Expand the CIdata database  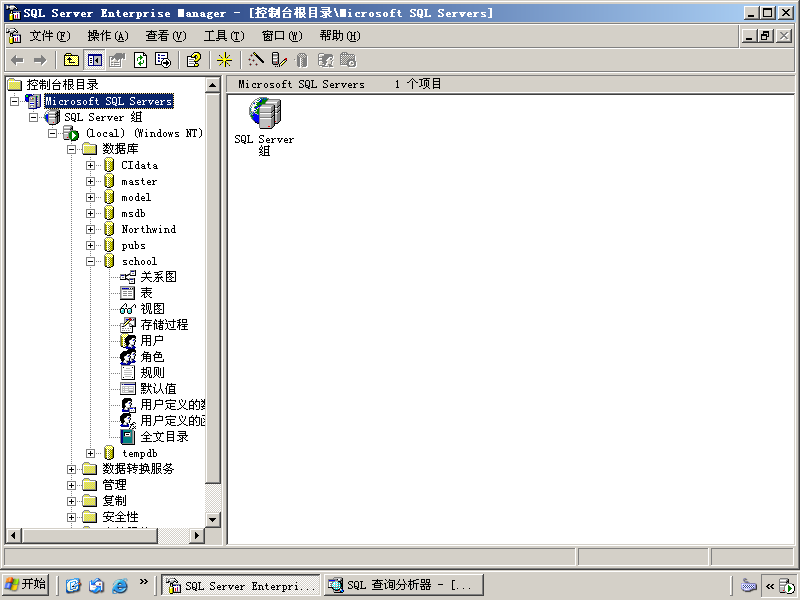coord(90,165)
